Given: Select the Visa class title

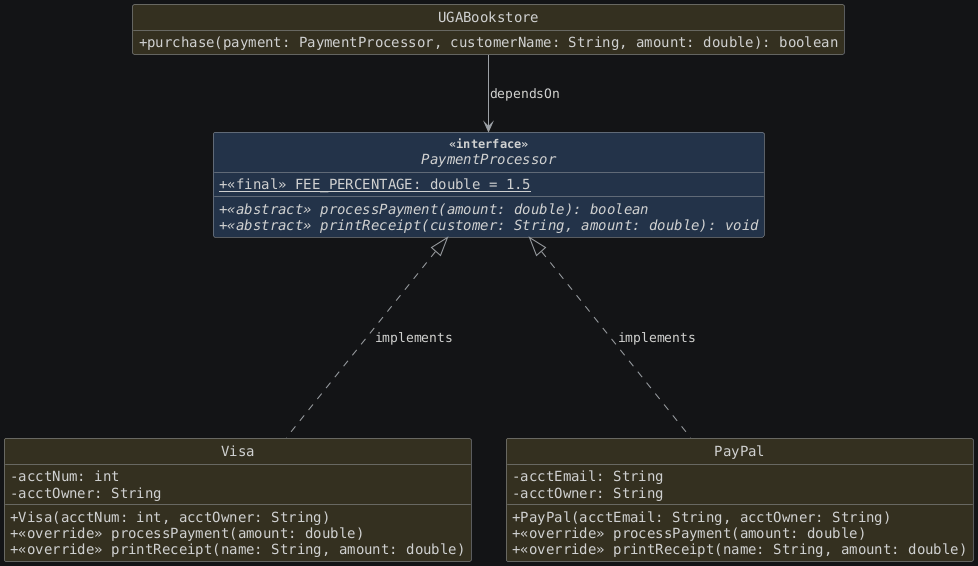Looking at the screenshot, I should 238,451.
